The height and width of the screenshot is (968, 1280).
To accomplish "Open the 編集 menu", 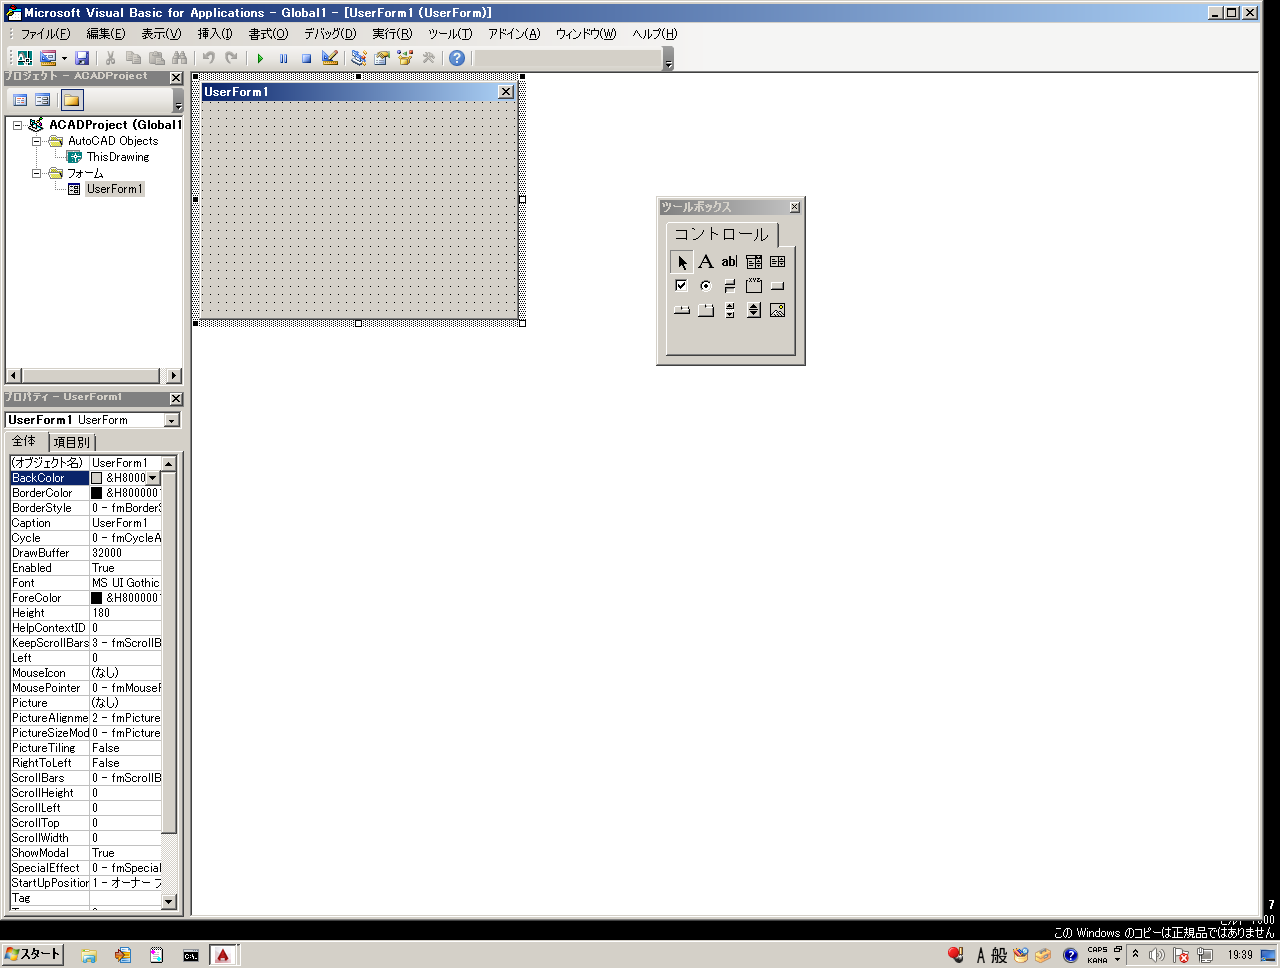I will point(106,34).
